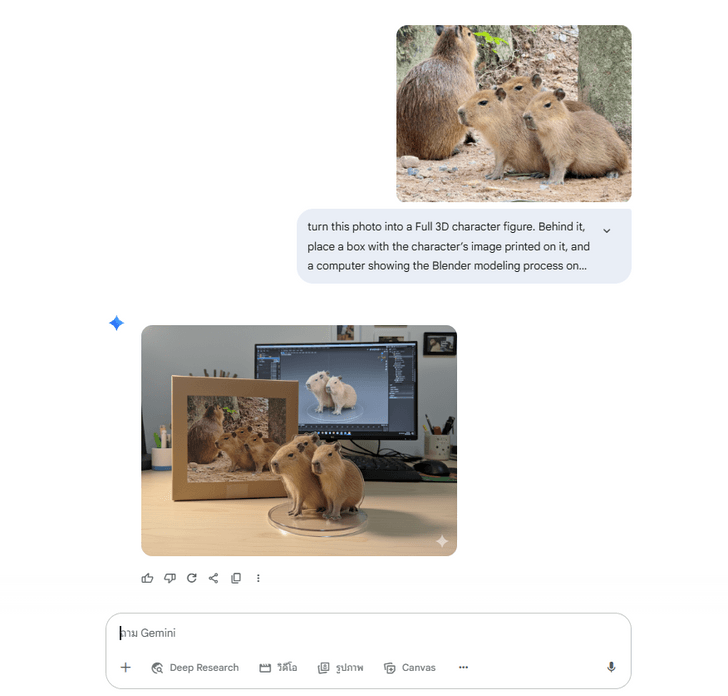This screenshot has height=696, width=728.
Task: Click the sparkle watermark on generated image
Action: pyautogui.click(x=441, y=541)
